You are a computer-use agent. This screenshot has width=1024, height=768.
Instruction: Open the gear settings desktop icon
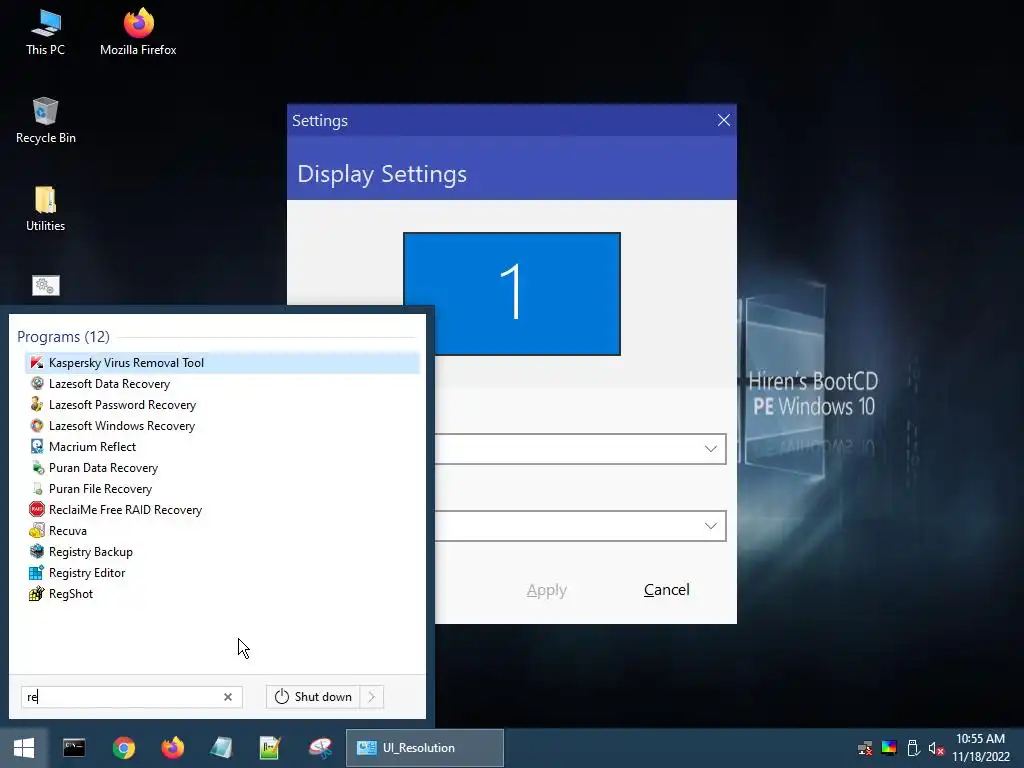[46, 285]
